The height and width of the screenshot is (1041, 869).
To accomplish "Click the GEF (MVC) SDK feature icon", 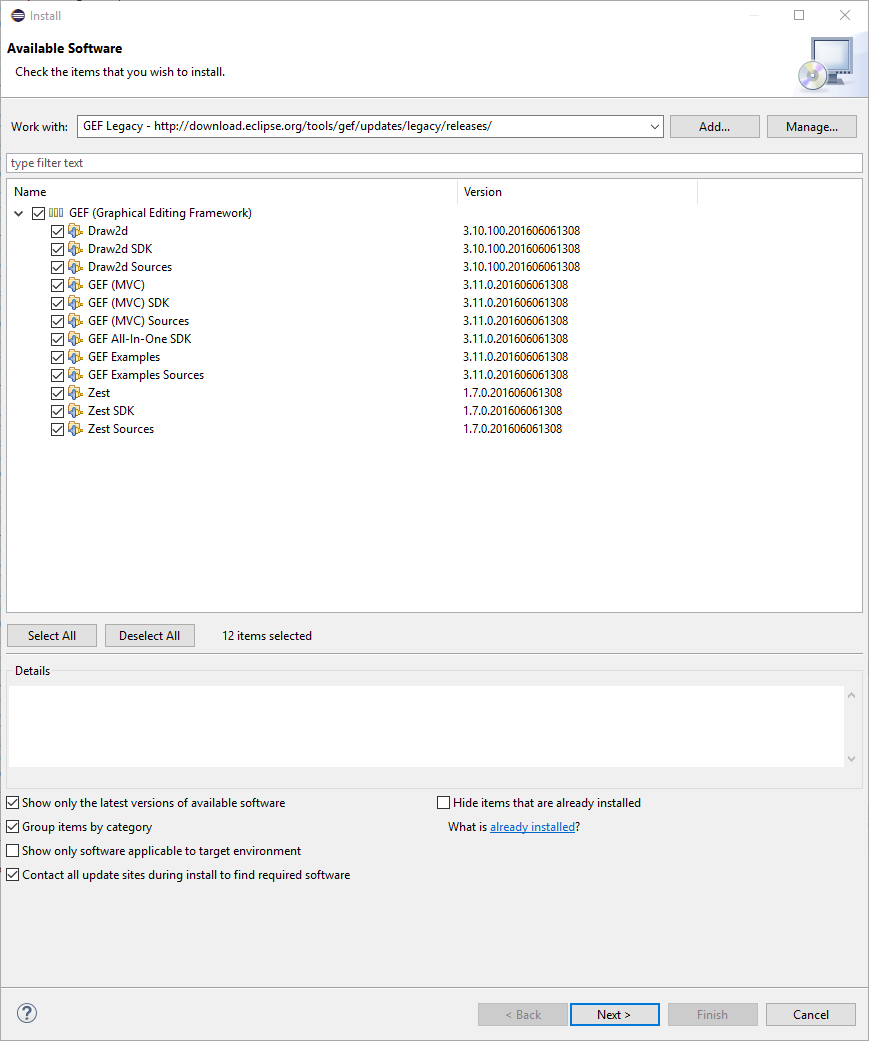I will [76, 303].
